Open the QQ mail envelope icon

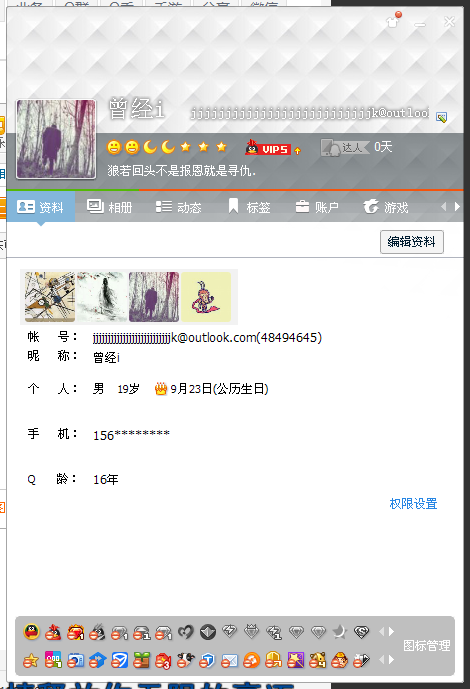229,660
